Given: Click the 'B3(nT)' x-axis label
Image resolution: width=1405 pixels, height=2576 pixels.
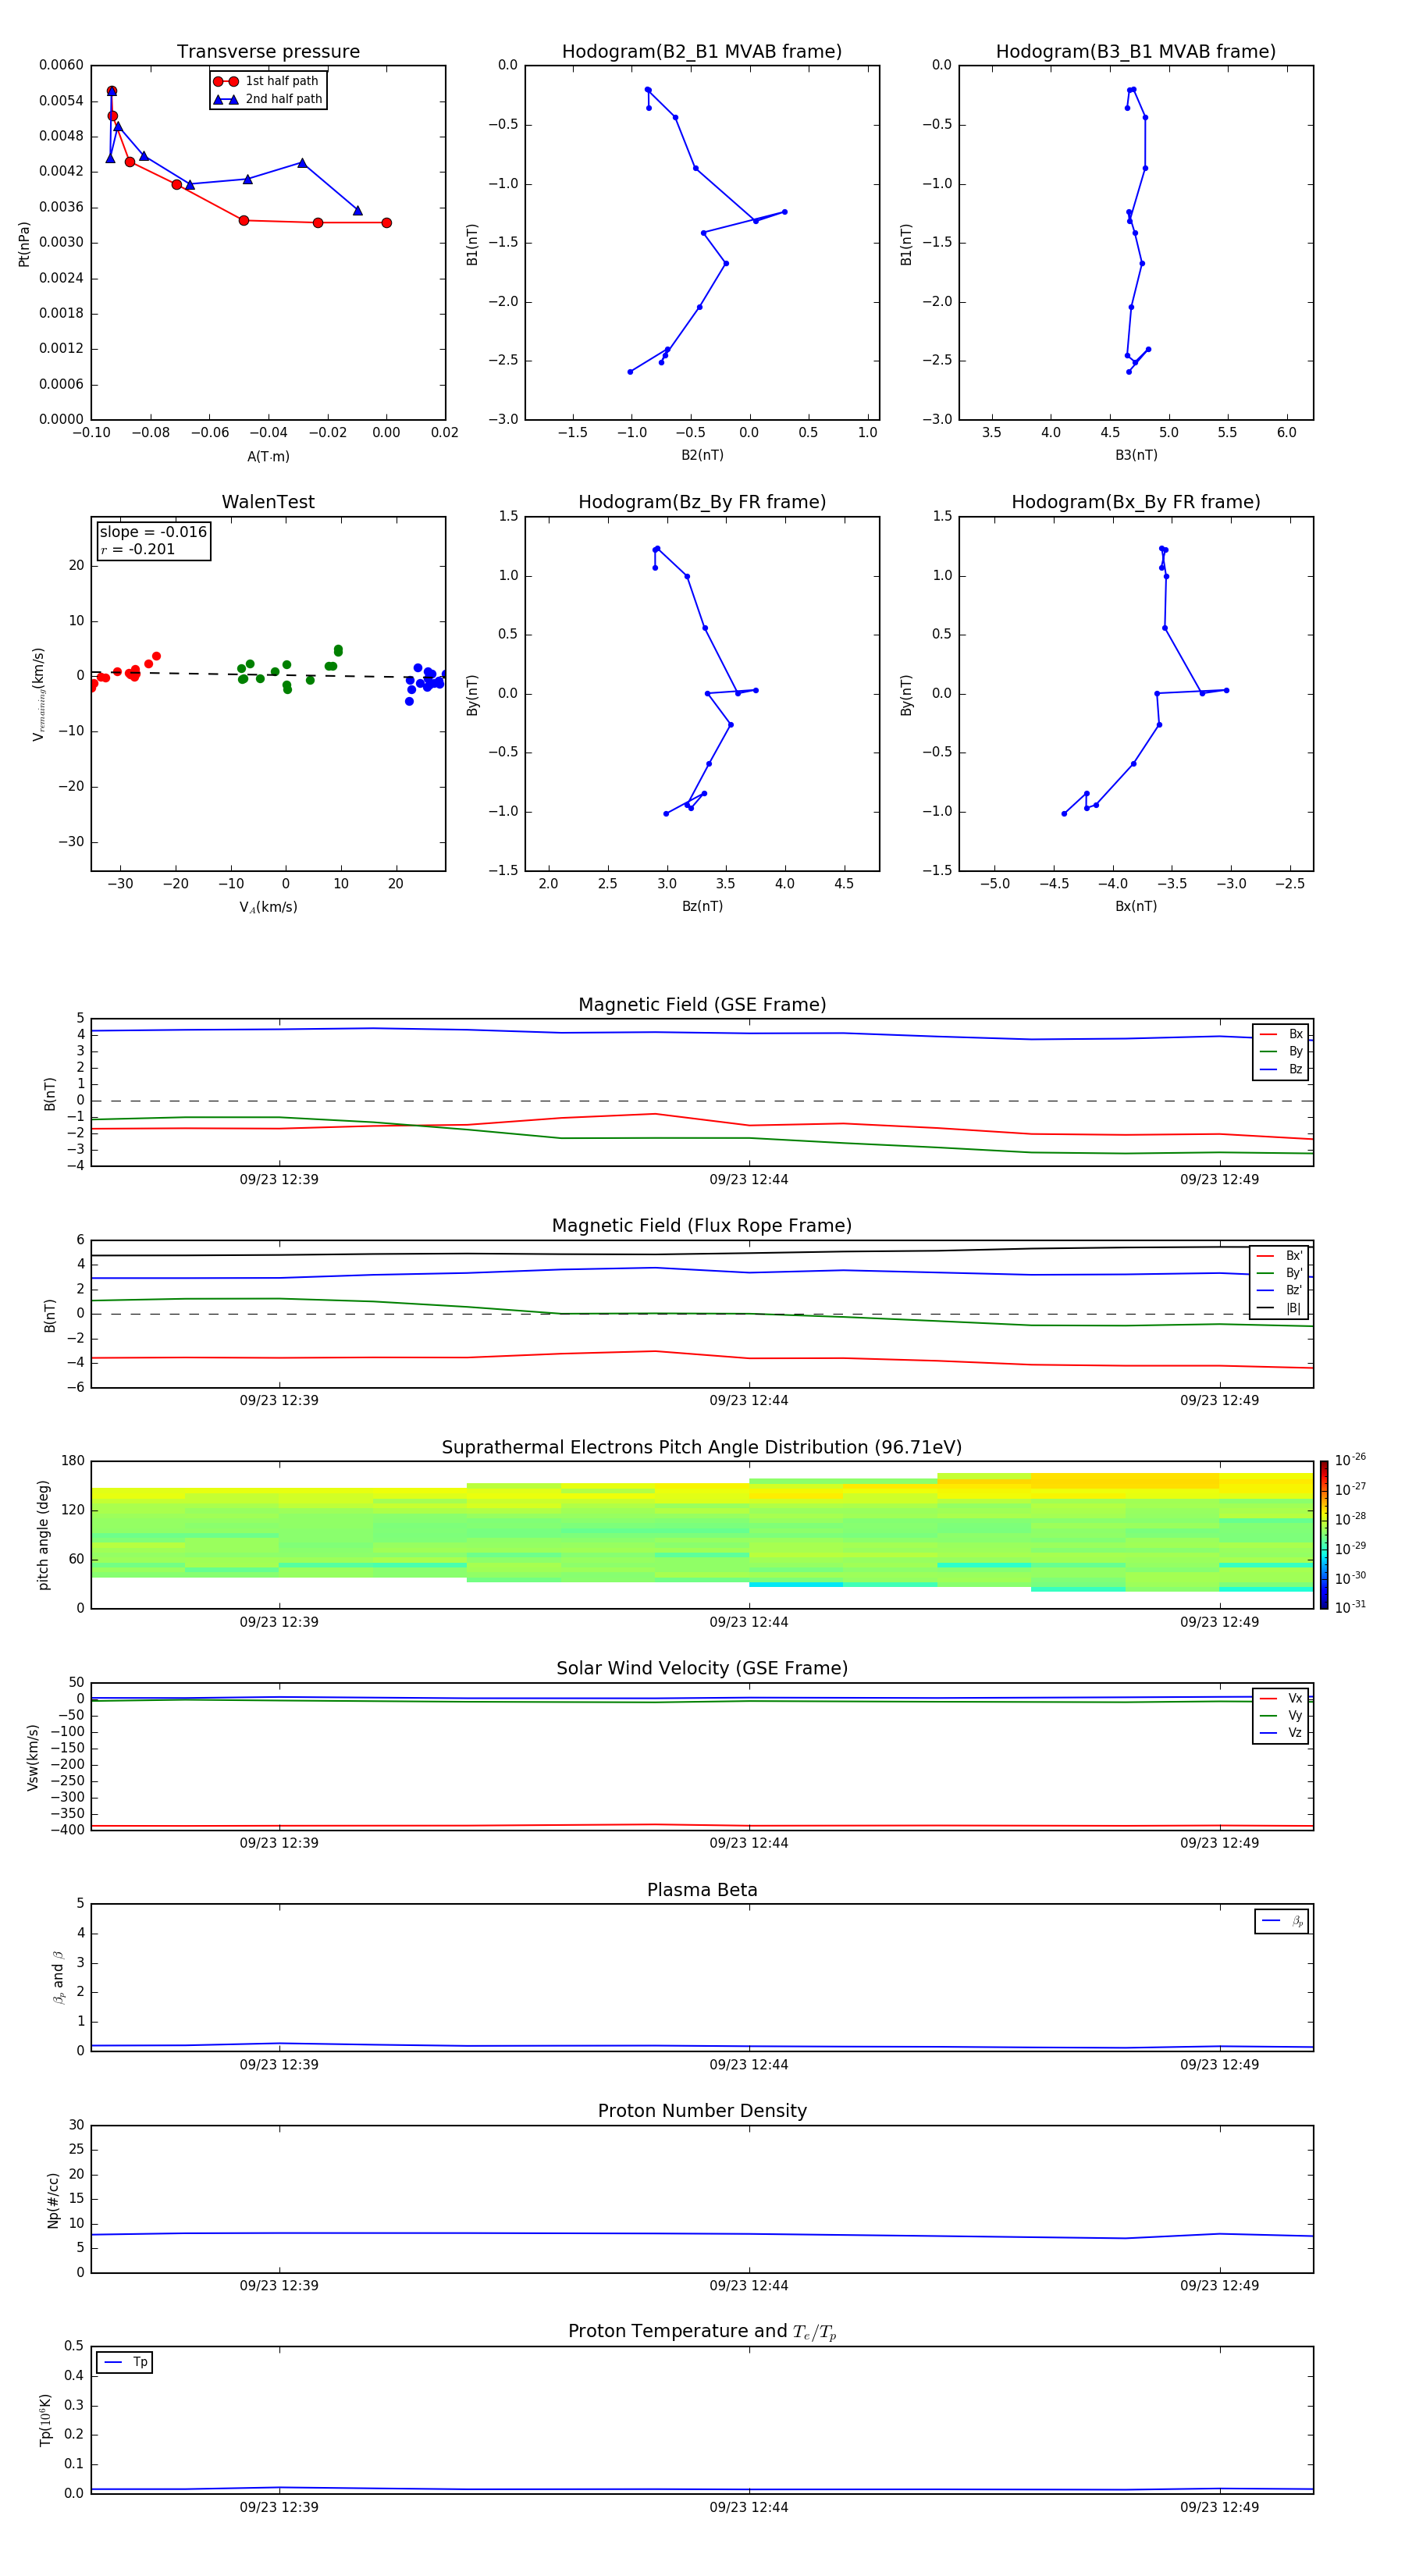Looking at the screenshot, I should (1136, 456).
